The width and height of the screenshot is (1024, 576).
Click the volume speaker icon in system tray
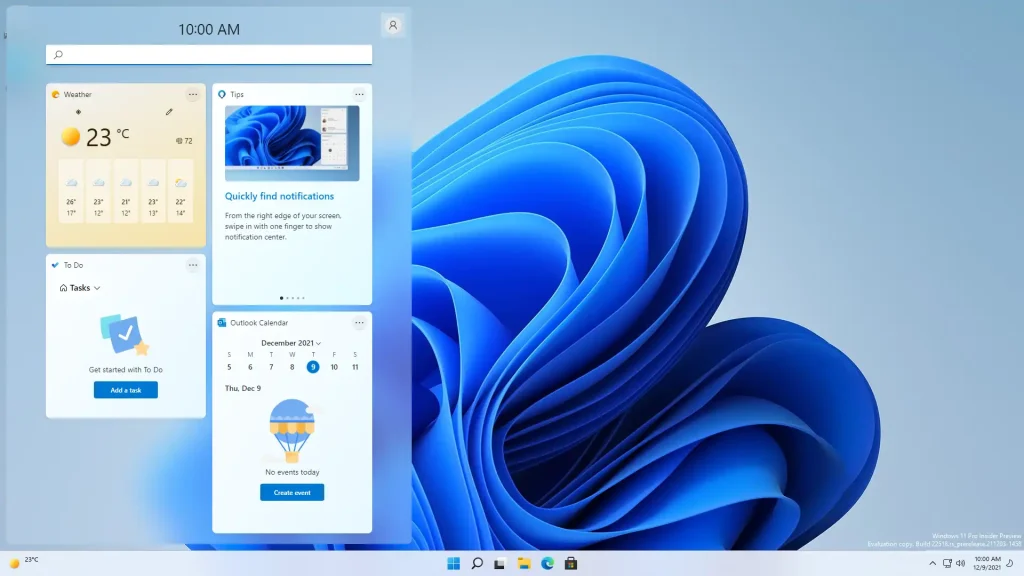click(x=960, y=564)
